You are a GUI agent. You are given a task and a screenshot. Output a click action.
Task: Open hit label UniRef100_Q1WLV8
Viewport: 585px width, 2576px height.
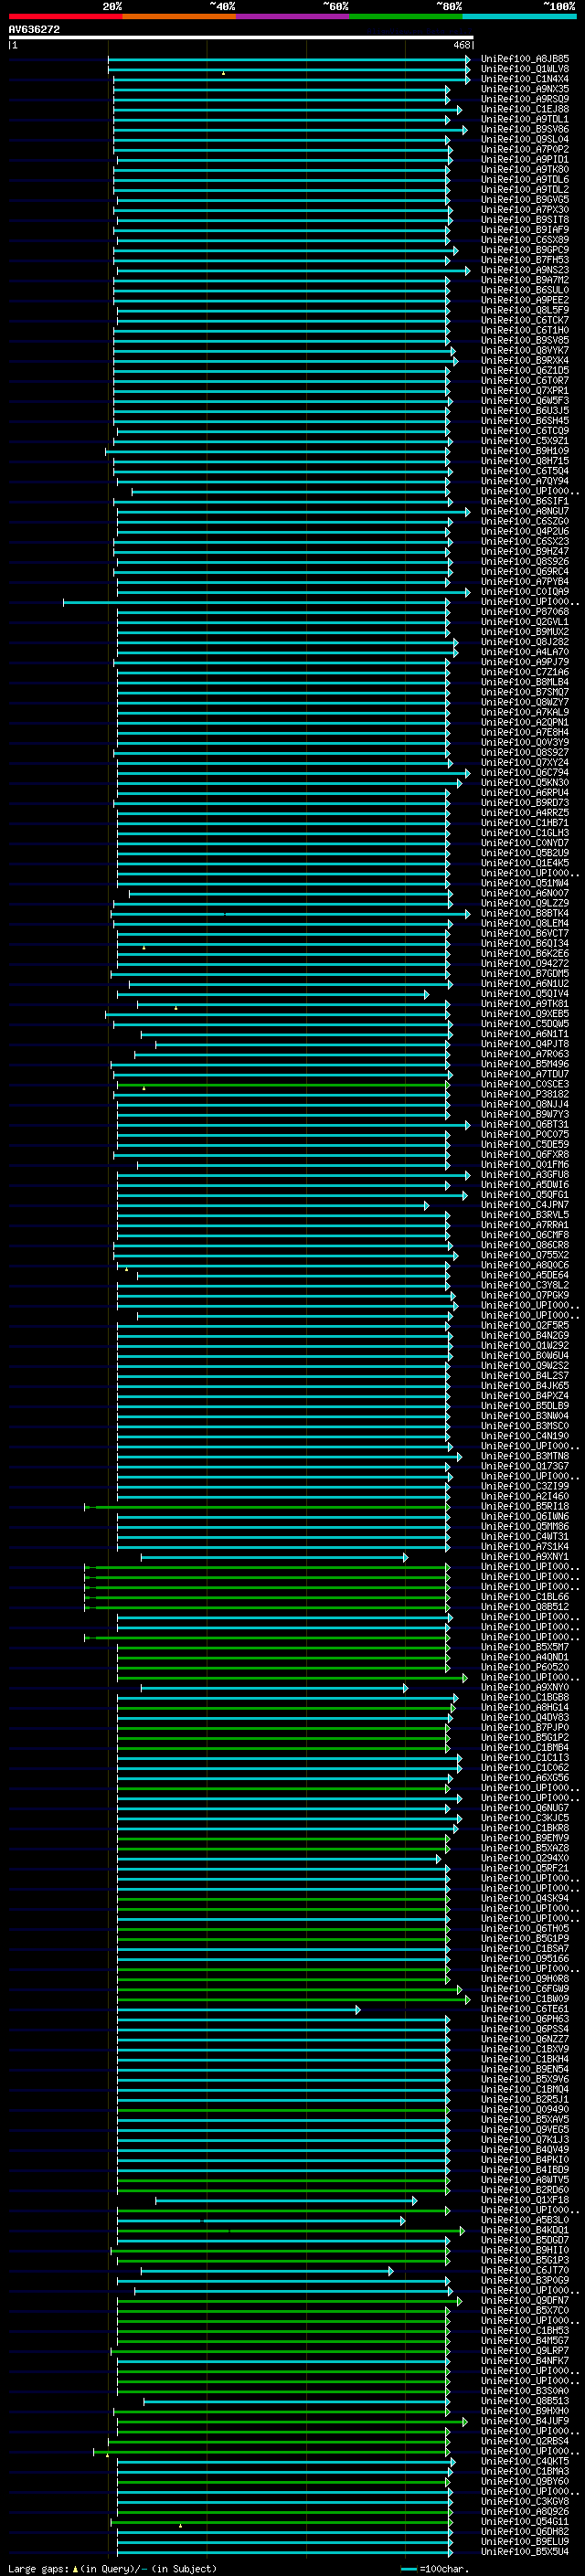(525, 69)
